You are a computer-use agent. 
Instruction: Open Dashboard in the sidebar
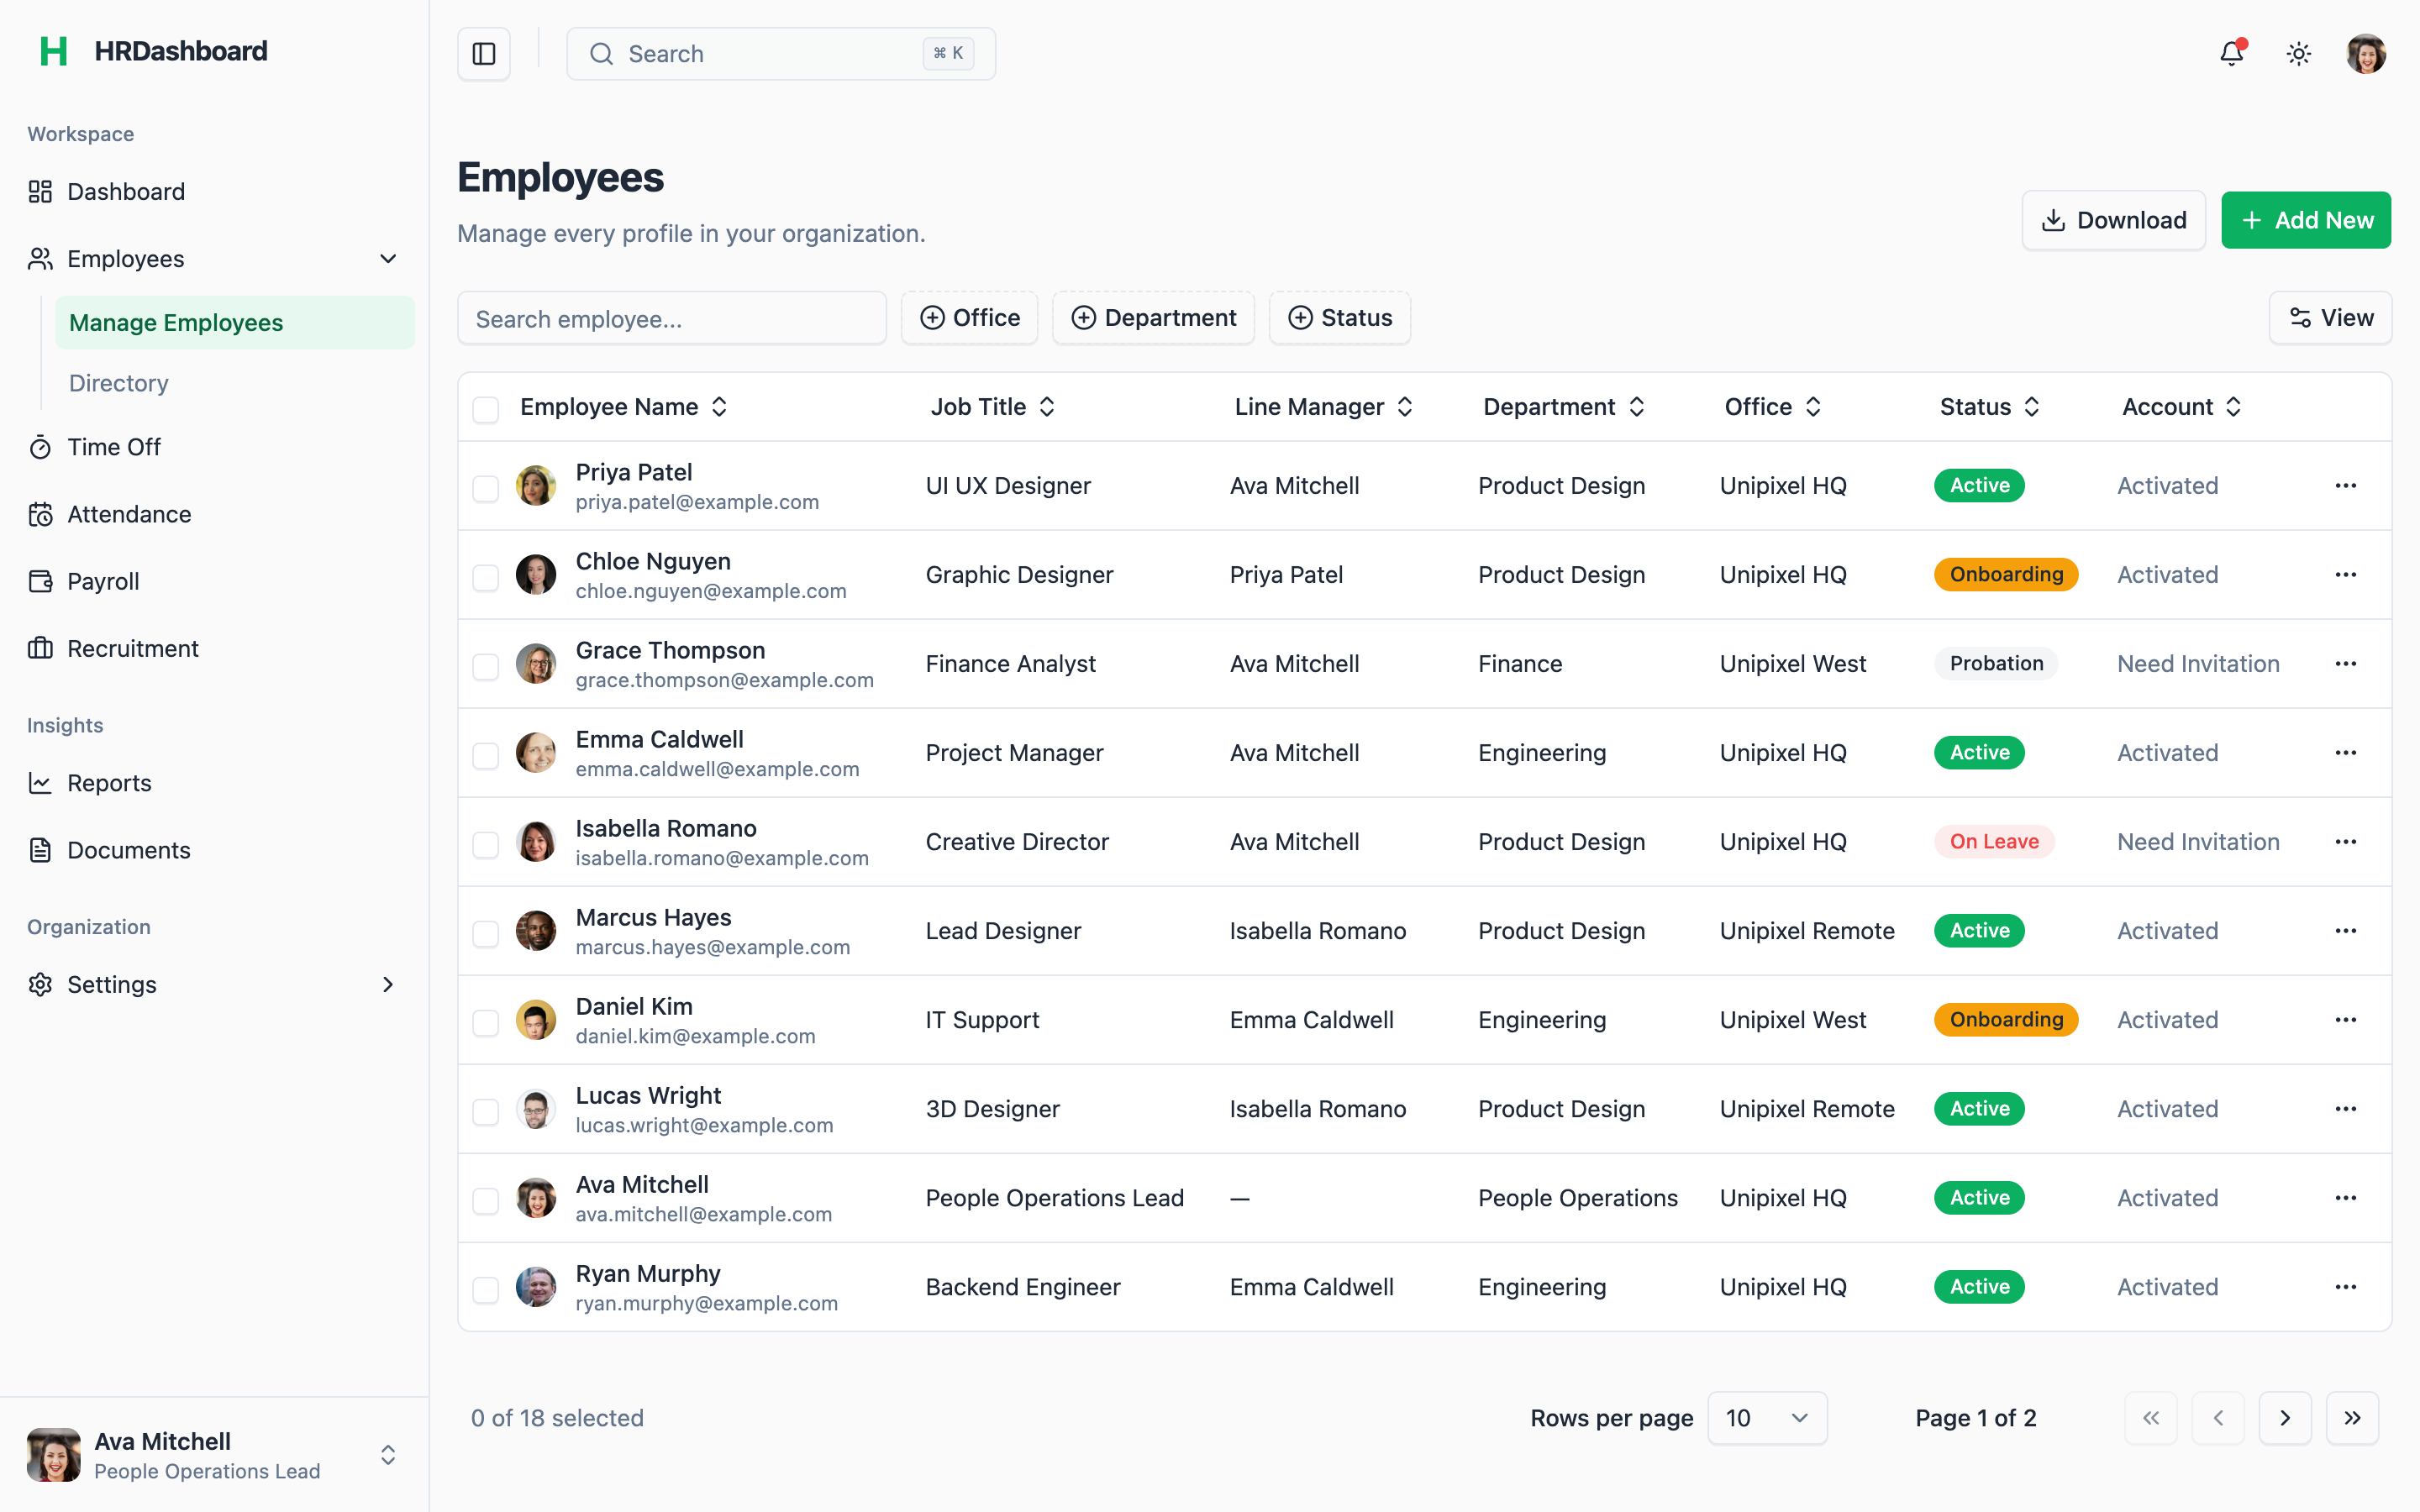coord(213,192)
